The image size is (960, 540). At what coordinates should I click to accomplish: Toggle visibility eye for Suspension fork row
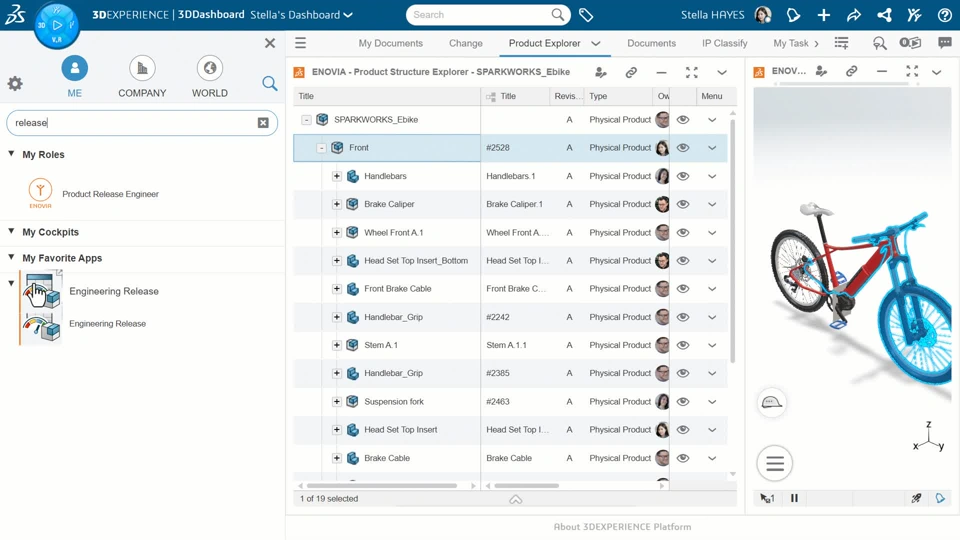(683, 401)
